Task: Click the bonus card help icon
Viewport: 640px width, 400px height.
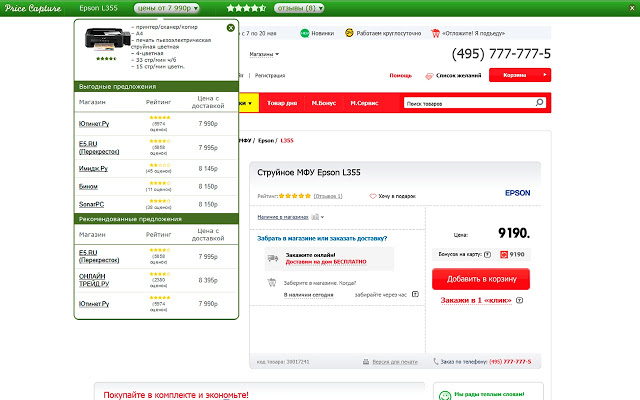Action: coord(487,254)
